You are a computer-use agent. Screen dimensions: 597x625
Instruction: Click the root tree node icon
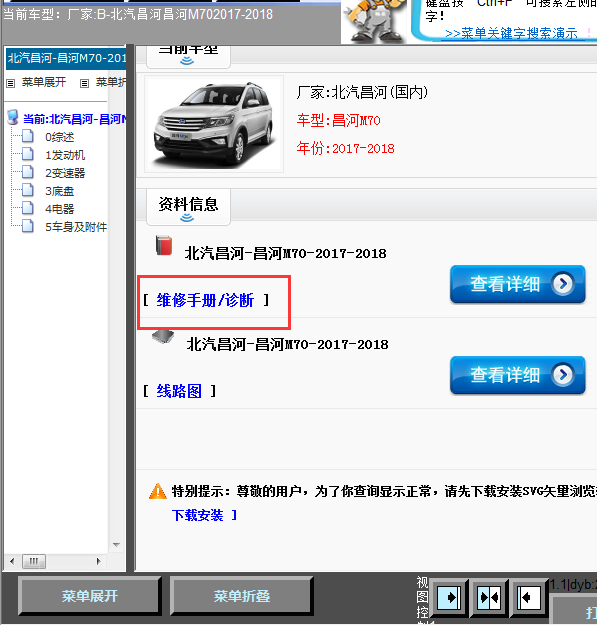[x=13, y=118]
